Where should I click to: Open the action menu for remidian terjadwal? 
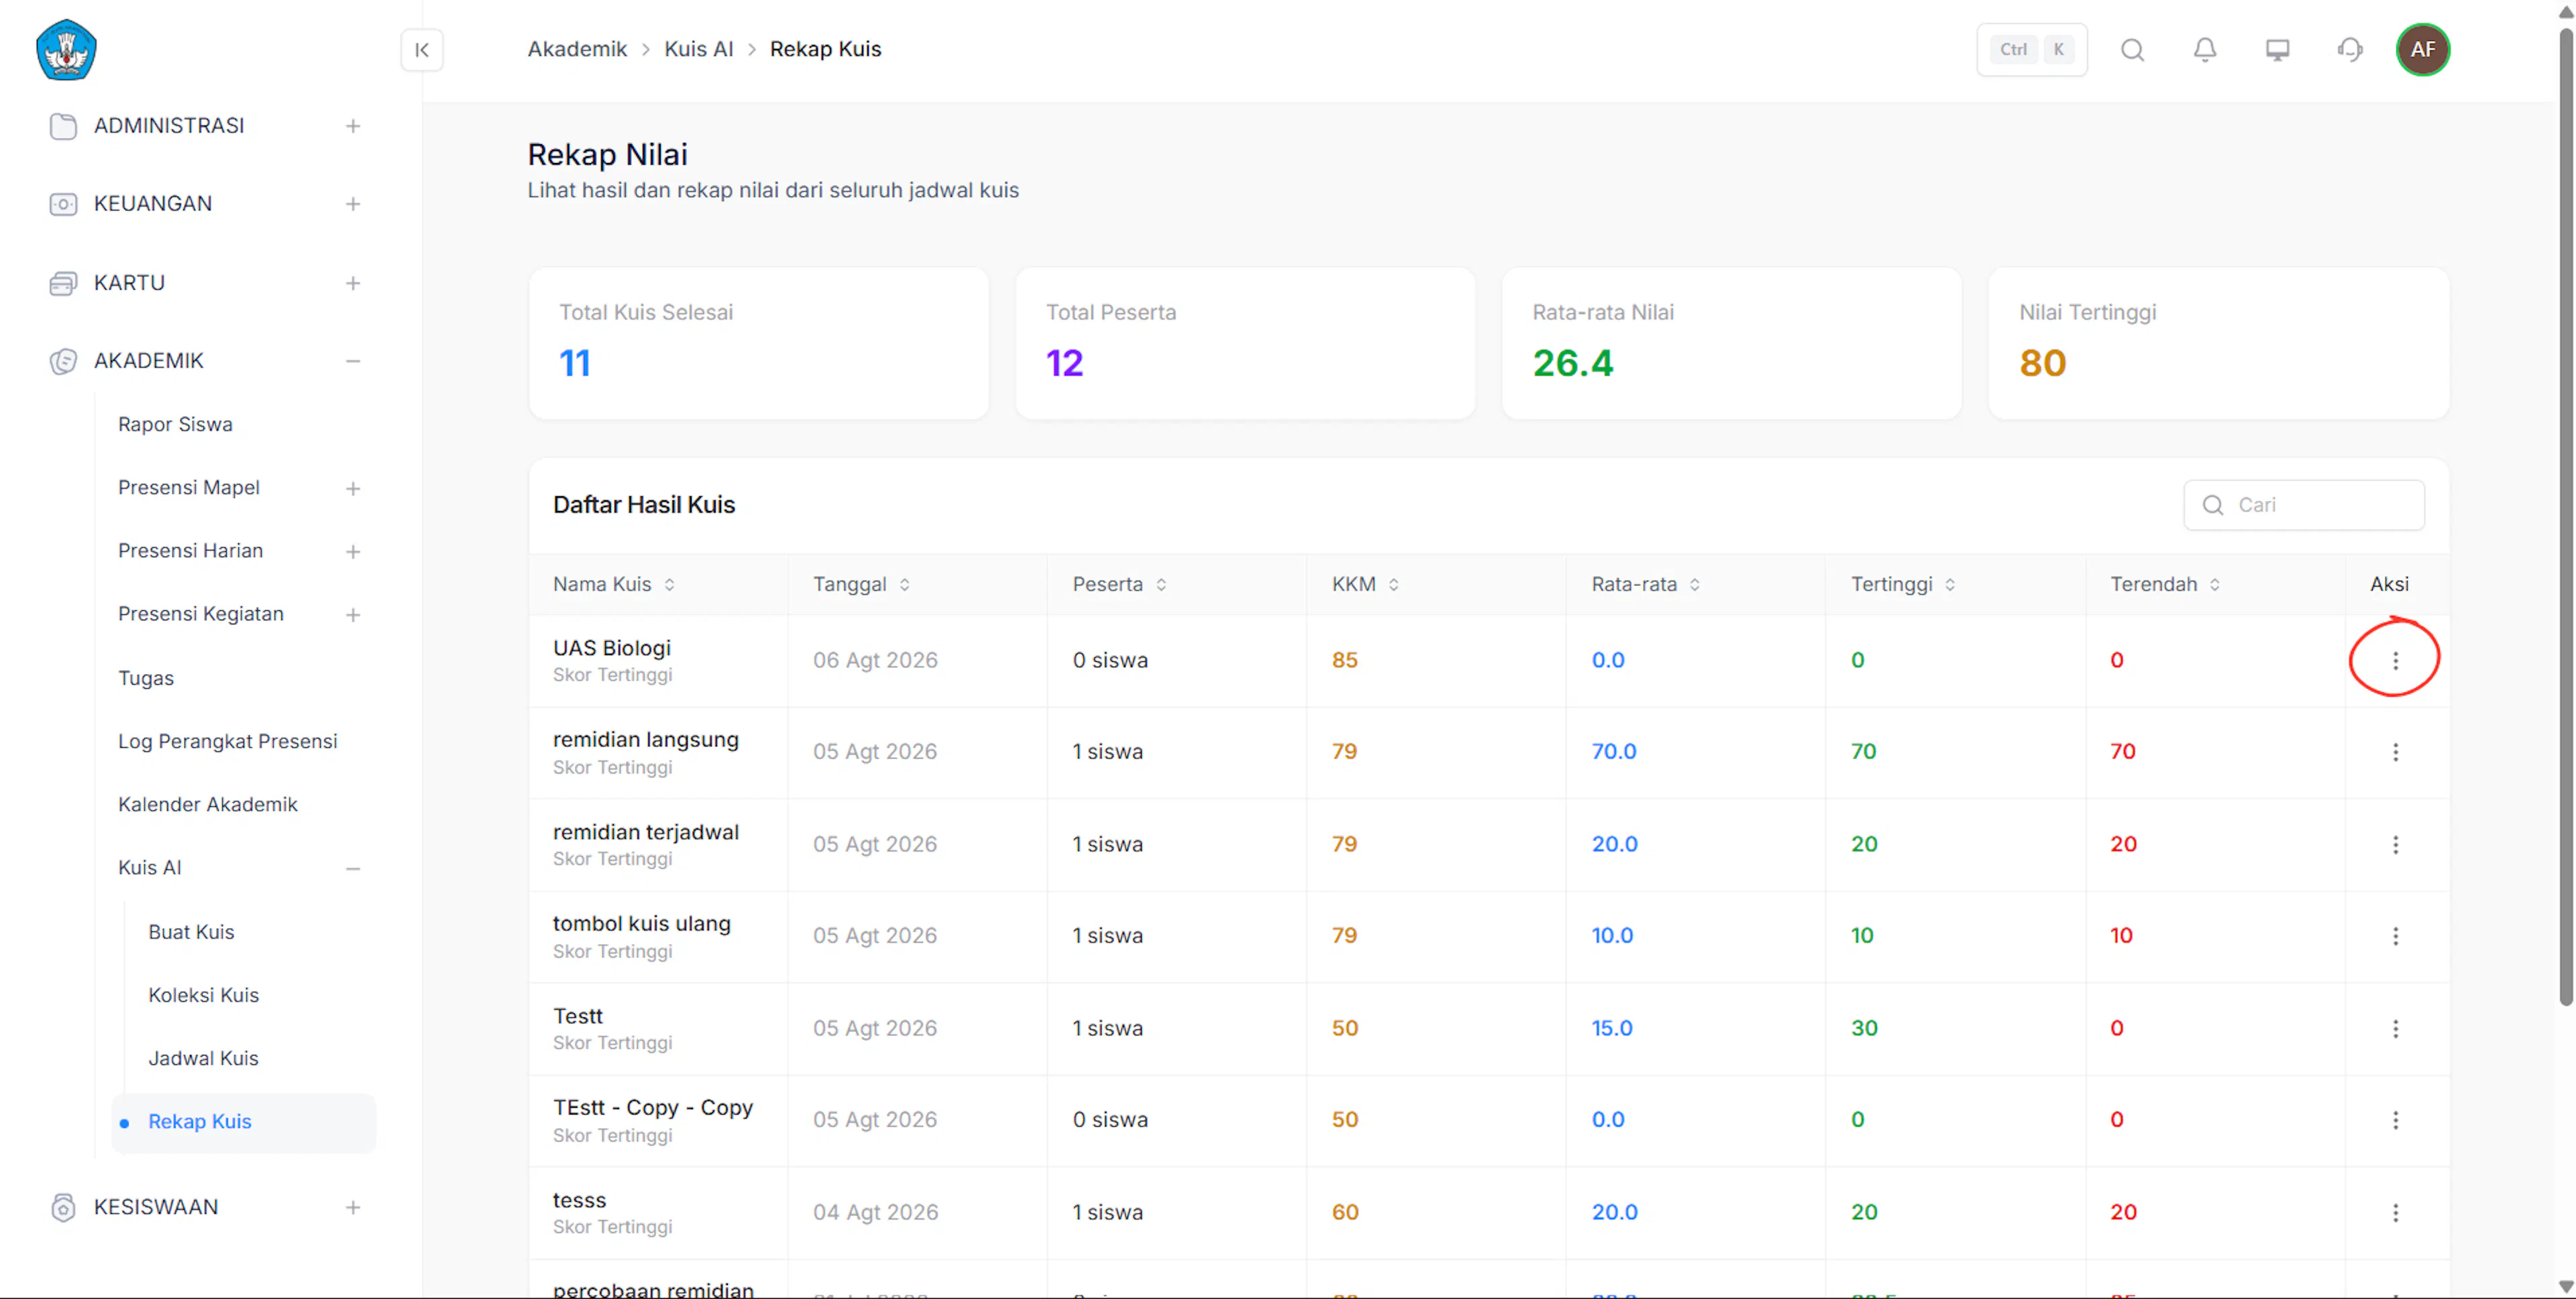2395,844
